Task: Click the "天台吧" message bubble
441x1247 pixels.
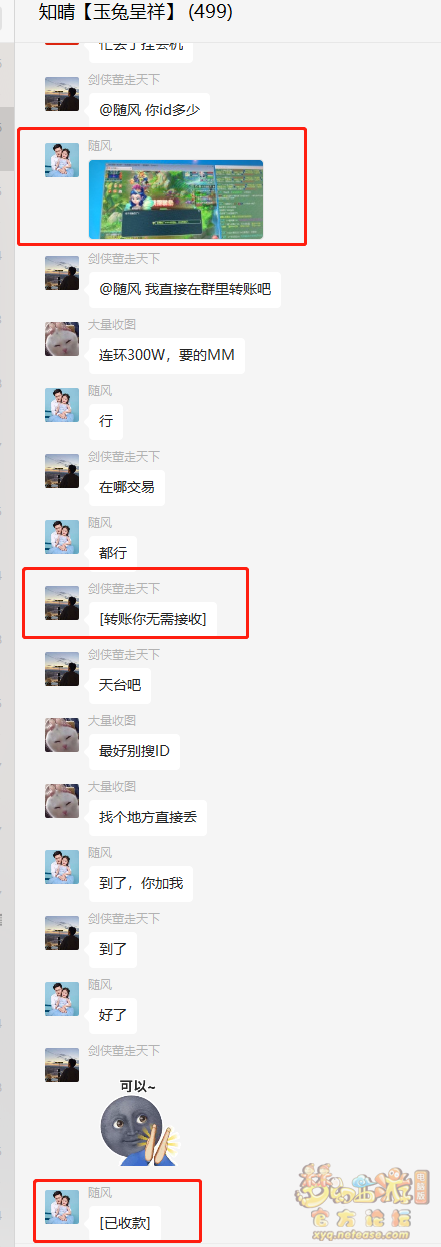Action: pos(120,685)
